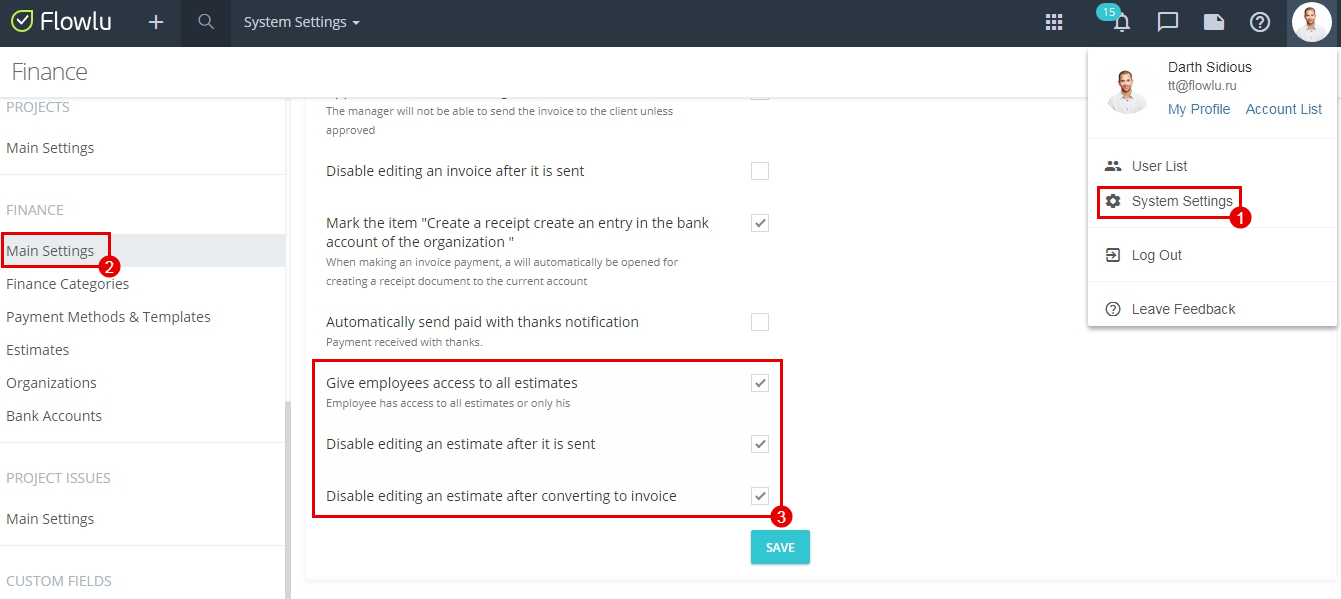Open the apps grid icon
Image resolution: width=1341 pixels, height=599 pixels.
click(x=1054, y=22)
